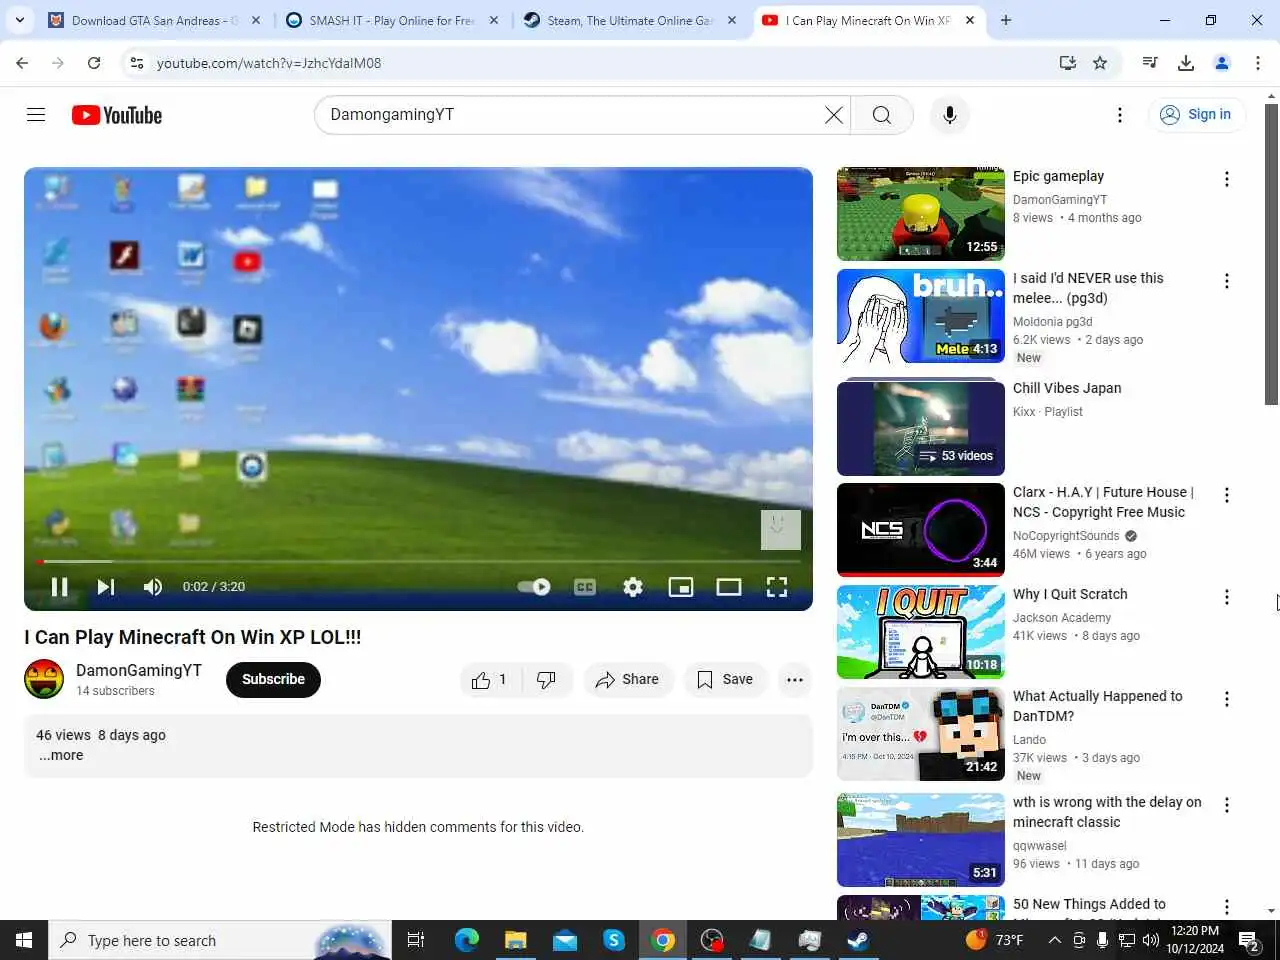Pause the video playback

tap(59, 587)
